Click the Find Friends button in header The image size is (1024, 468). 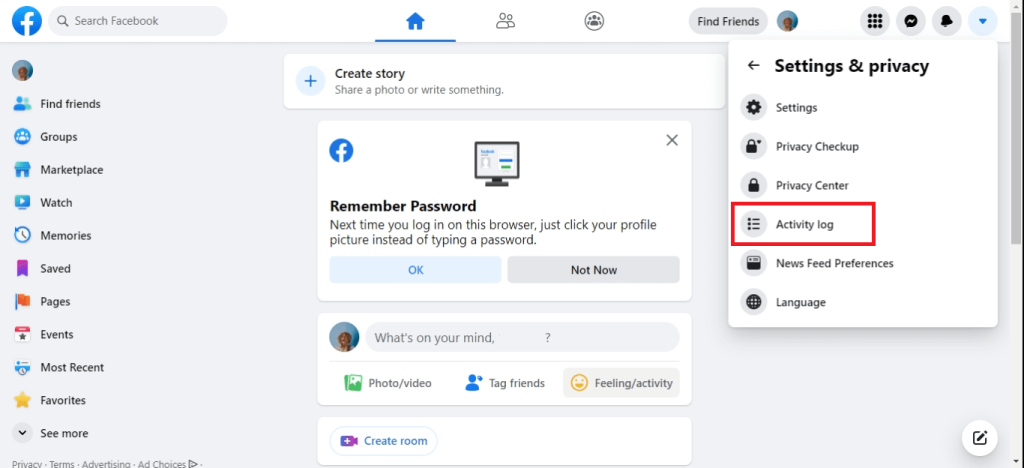click(728, 22)
